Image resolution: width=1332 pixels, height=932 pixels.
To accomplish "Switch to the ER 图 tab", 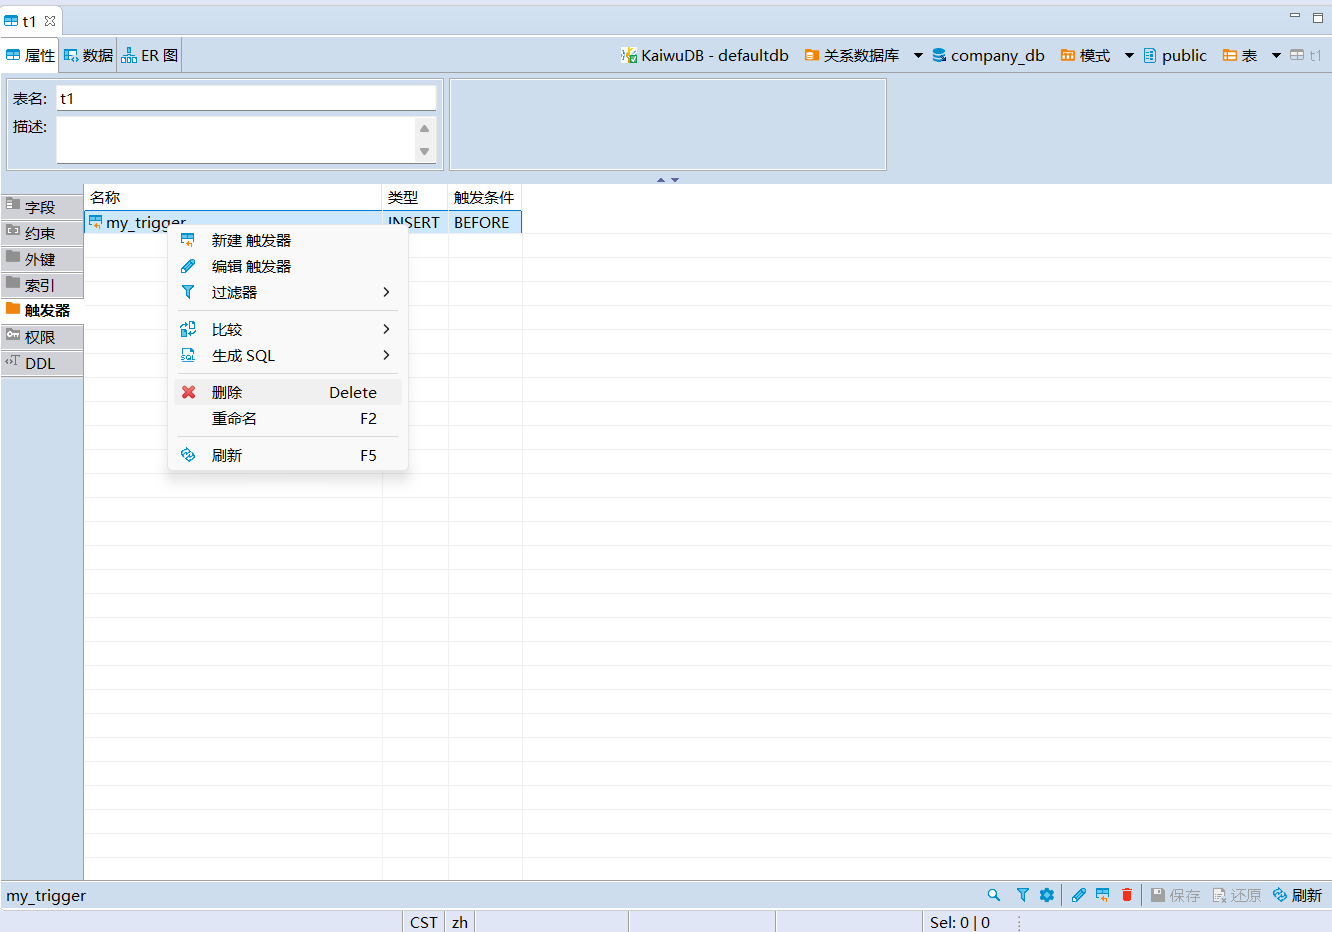I will click(150, 56).
